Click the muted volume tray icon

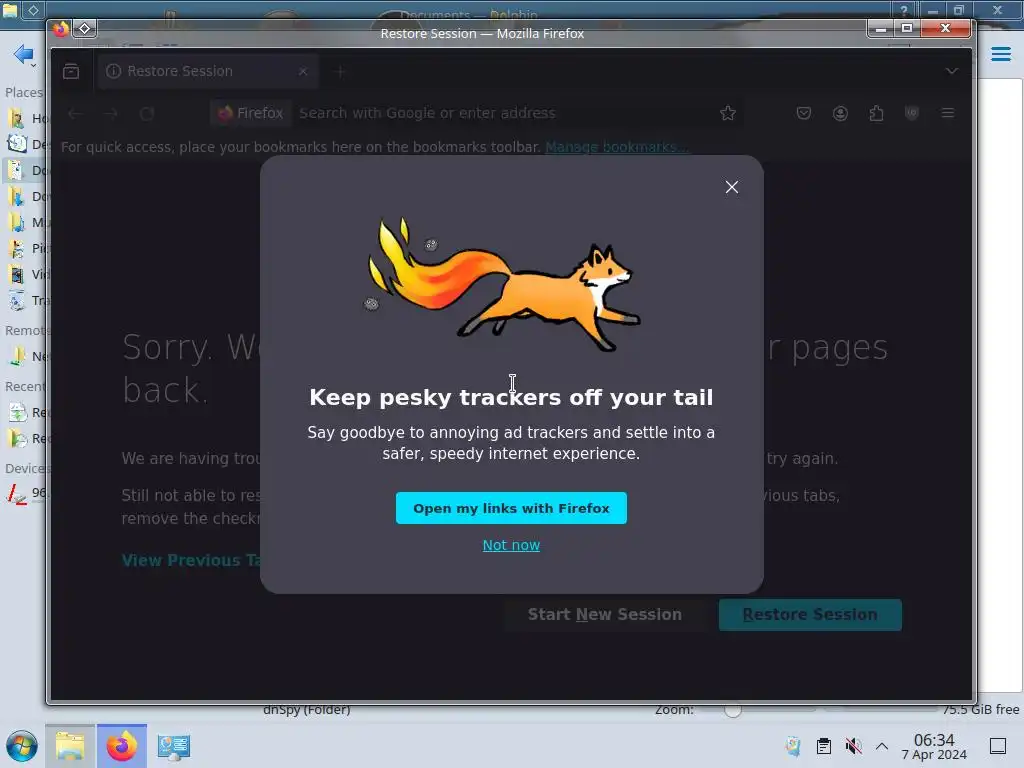click(853, 746)
